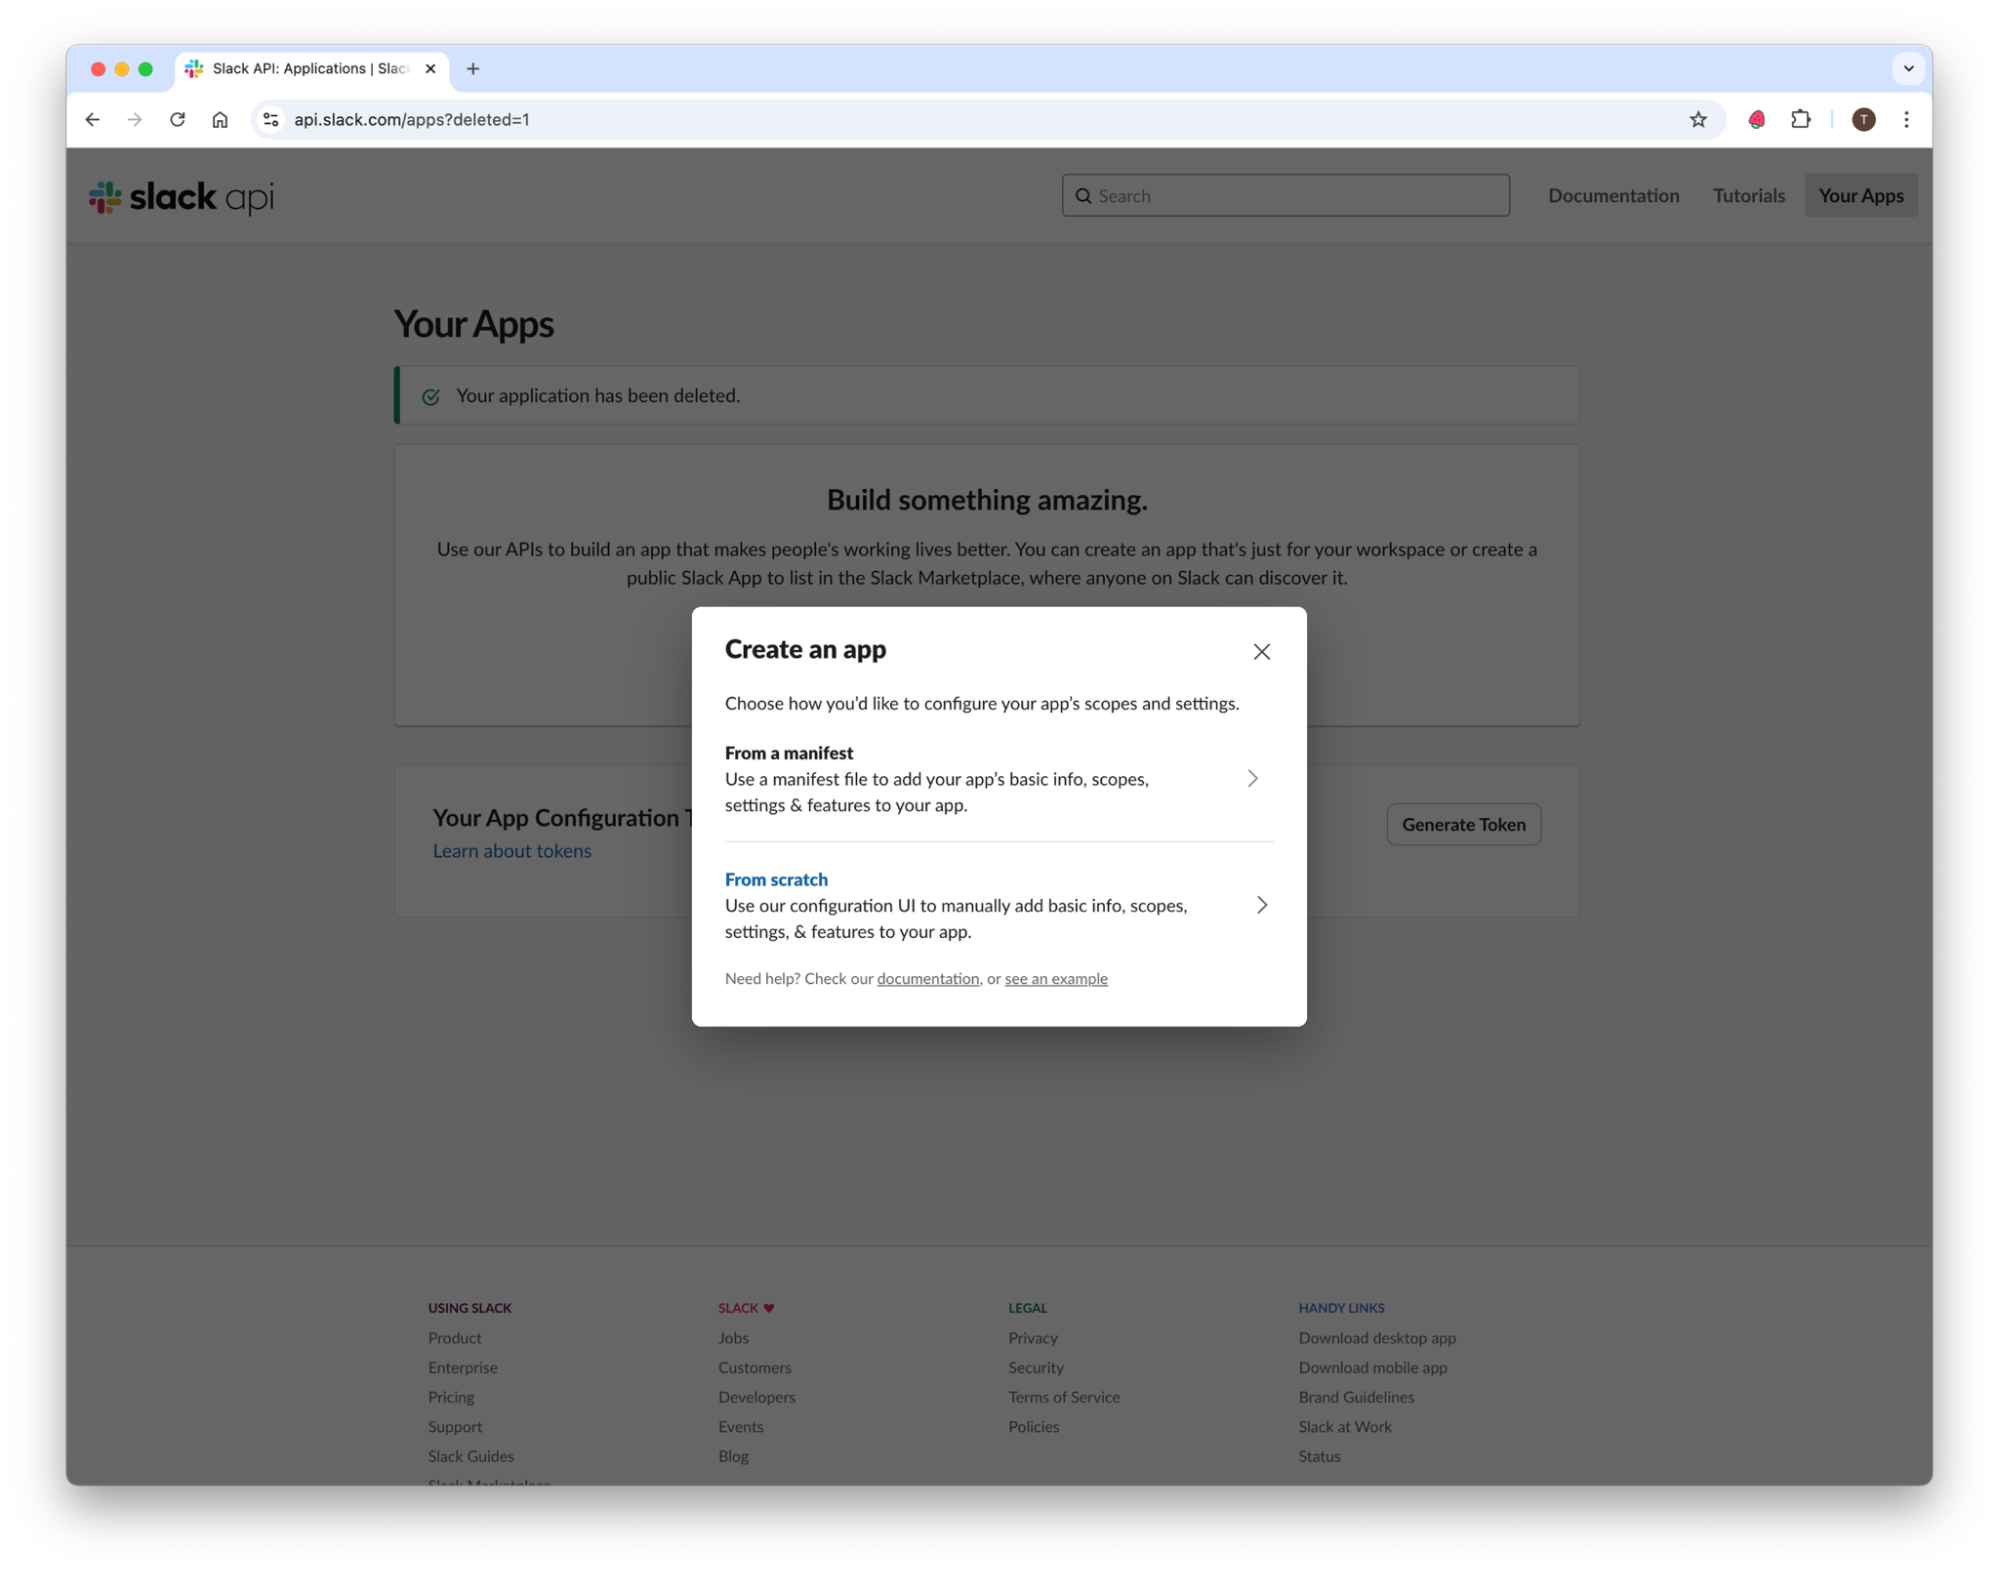1999x1574 pixels.
Task: Close the Create an app dialog
Action: pos(1261,652)
